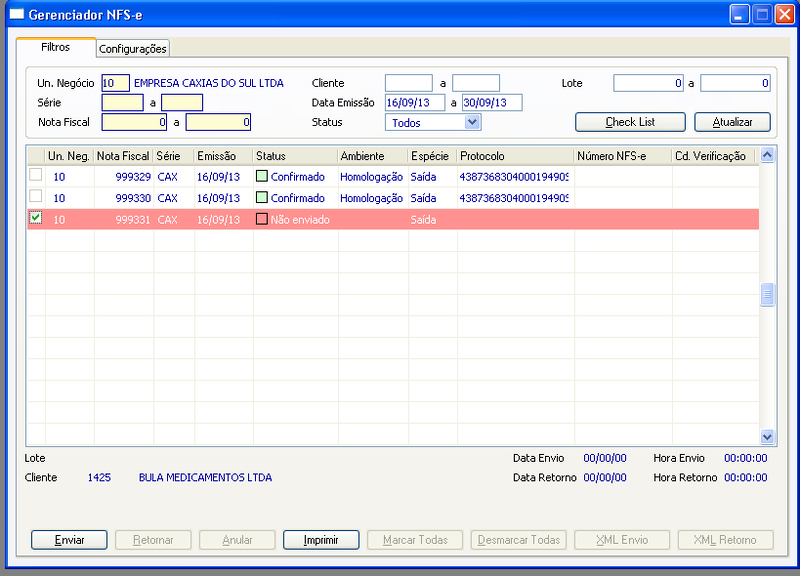The width and height of the screenshot is (800, 576).
Task: Select nota fiscal number 999330
Action: point(133,198)
